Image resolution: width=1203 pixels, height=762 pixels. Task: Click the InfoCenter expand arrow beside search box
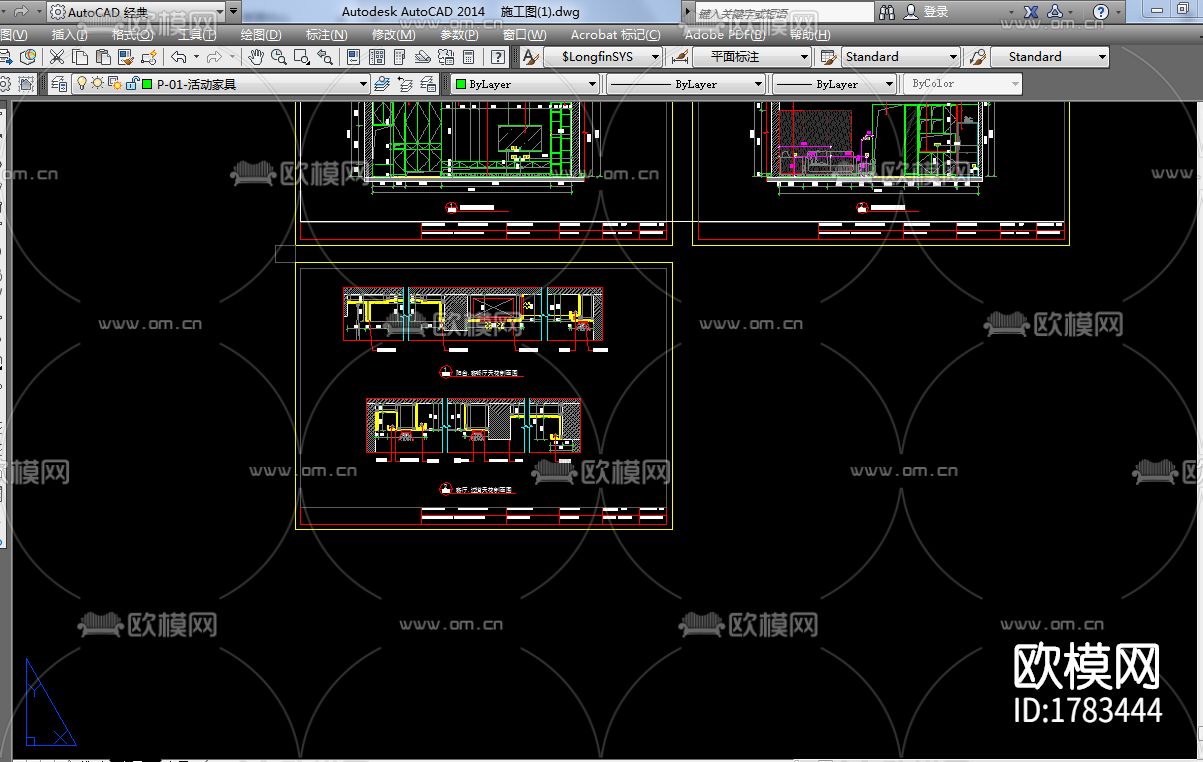pyautogui.click(x=687, y=12)
